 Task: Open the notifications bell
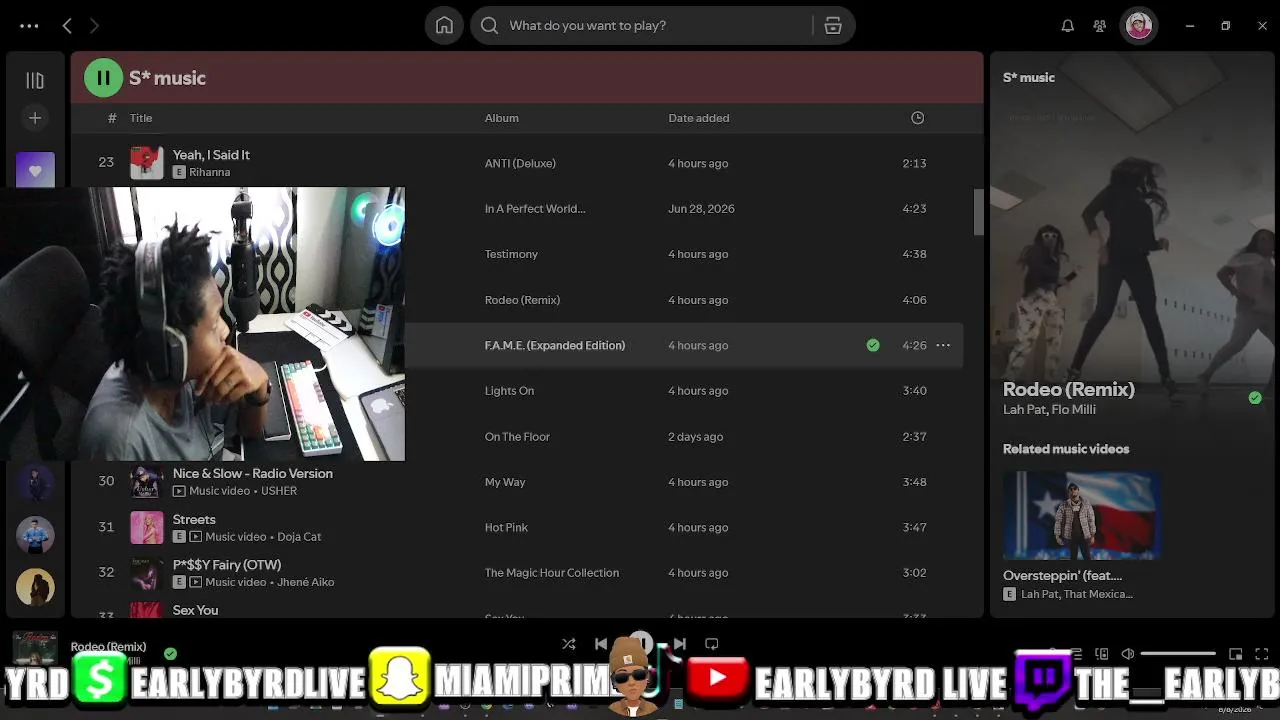coord(1068,26)
